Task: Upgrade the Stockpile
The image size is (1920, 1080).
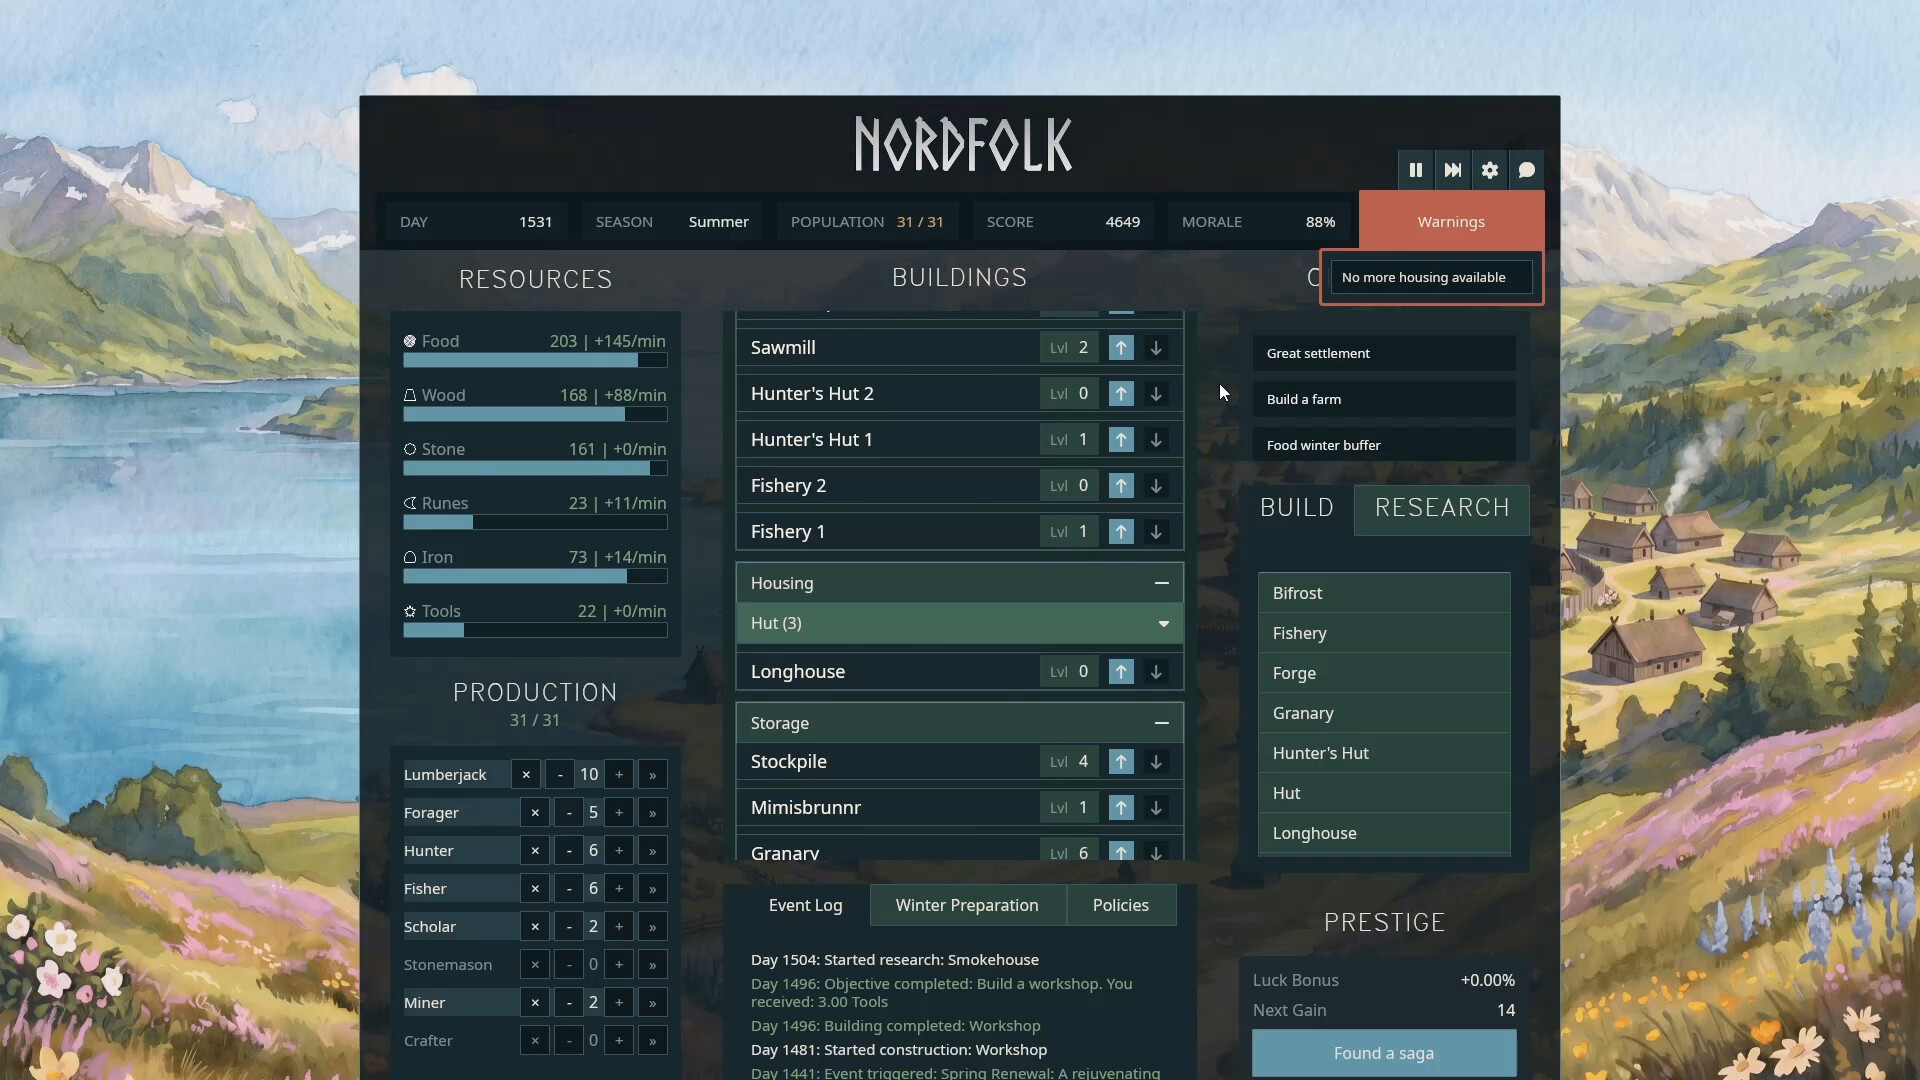Action: 1121,762
